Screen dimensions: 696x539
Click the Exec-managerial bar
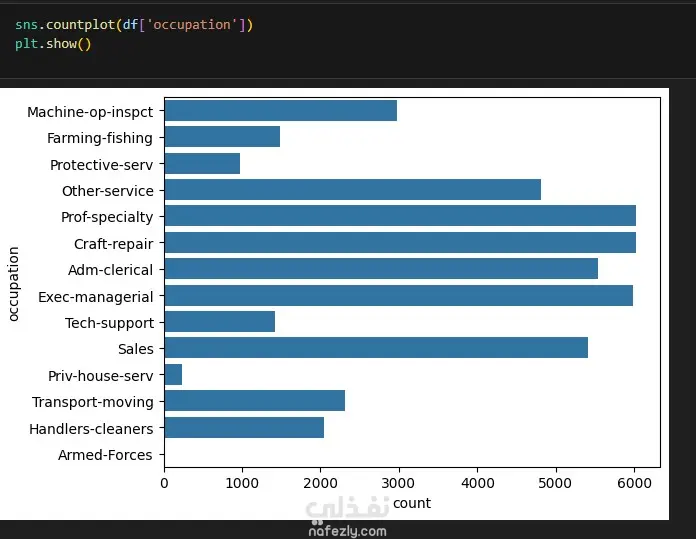coord(398,296)
